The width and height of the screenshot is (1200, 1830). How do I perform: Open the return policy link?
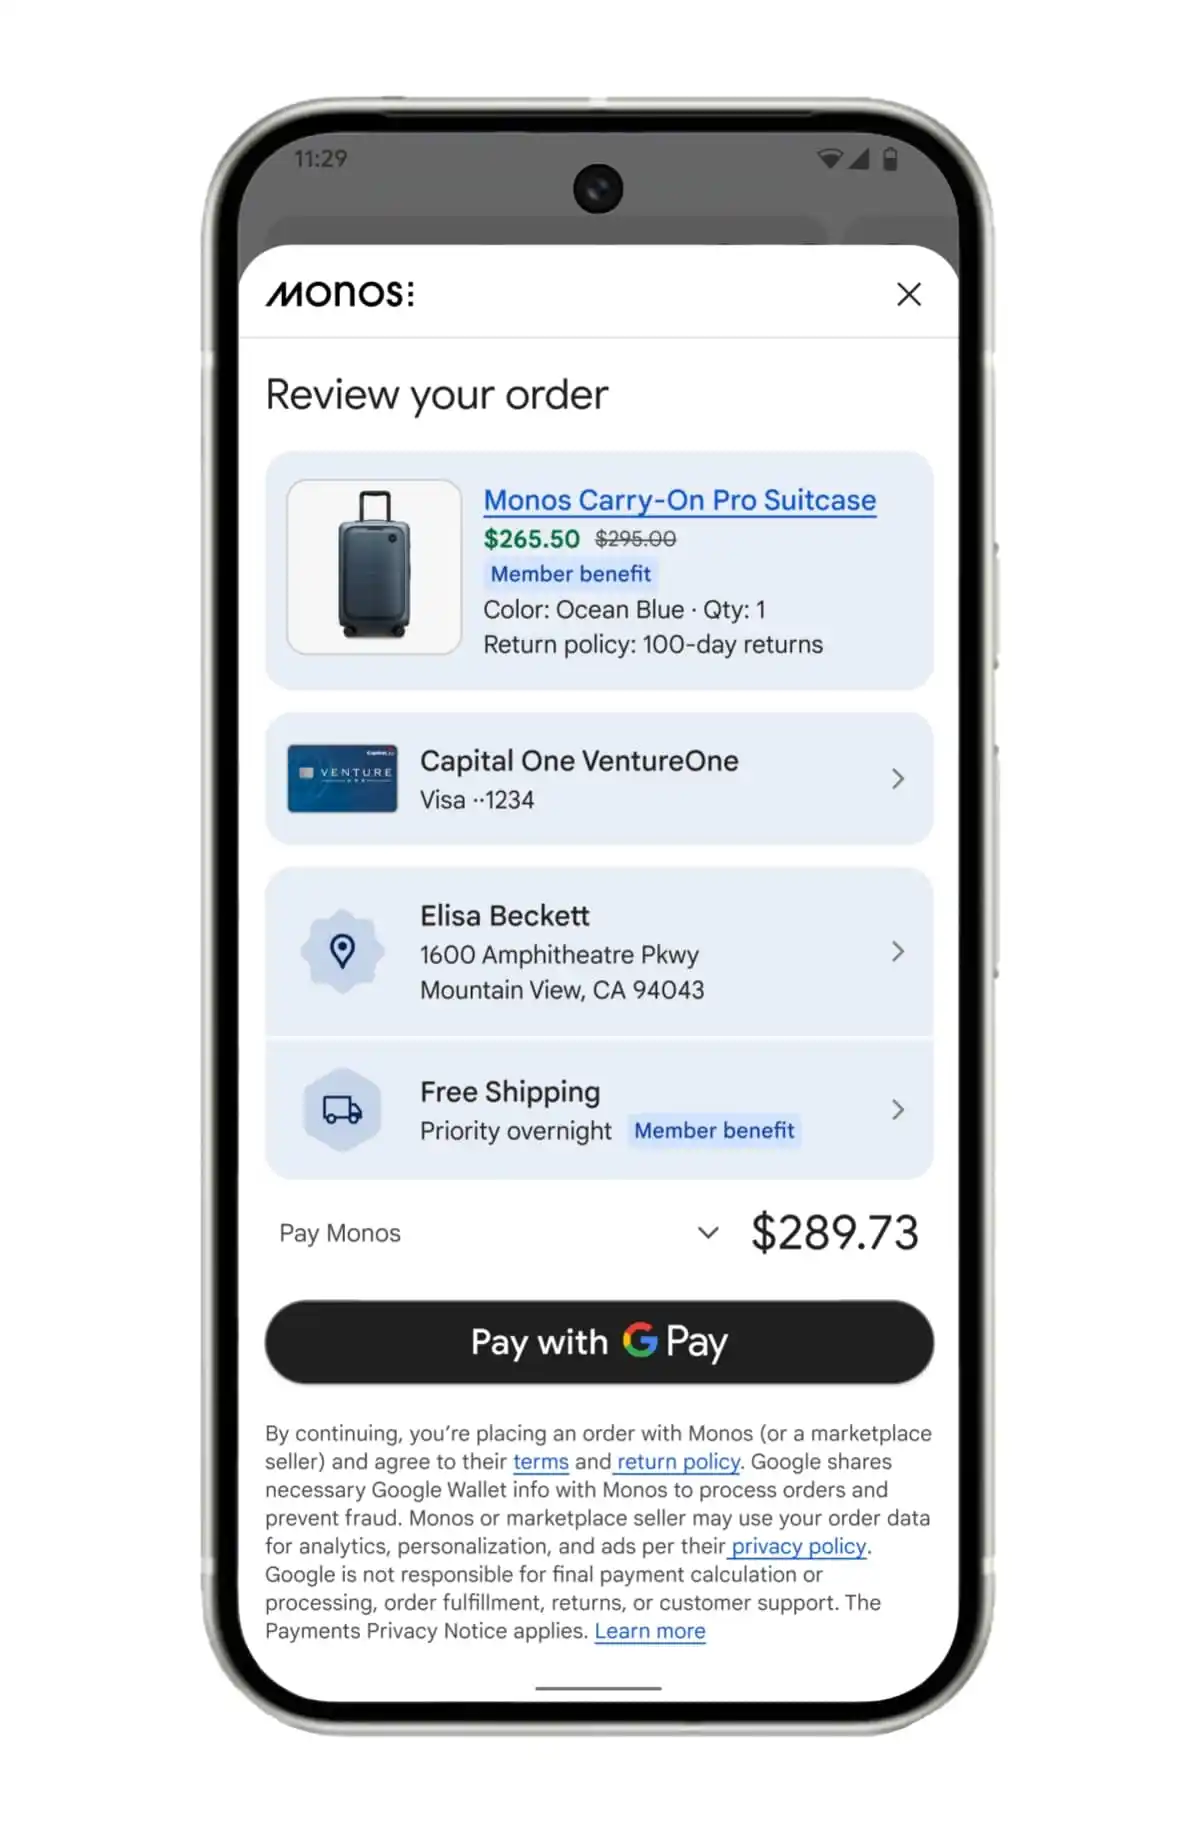[678, 1462]
